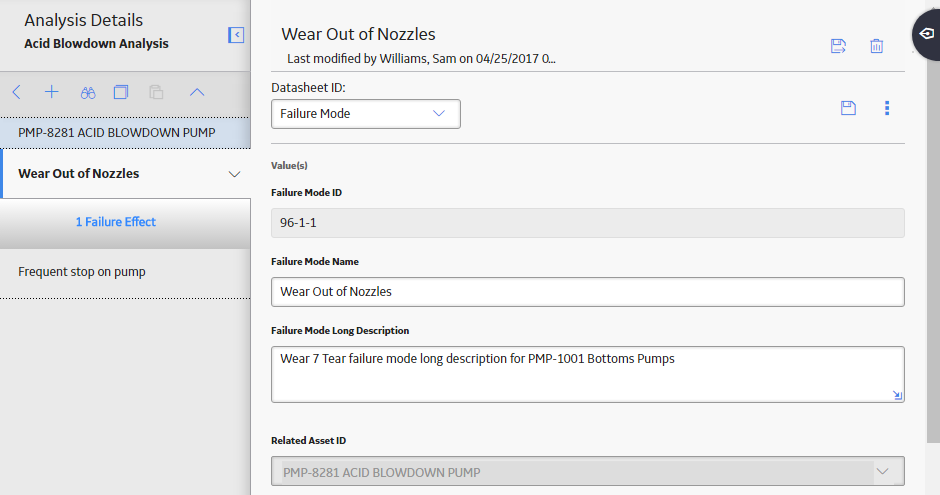940x495 pixels.
Task: Open the round icon at top right edge
Action: pyautogui.click(x=927, y=34)
